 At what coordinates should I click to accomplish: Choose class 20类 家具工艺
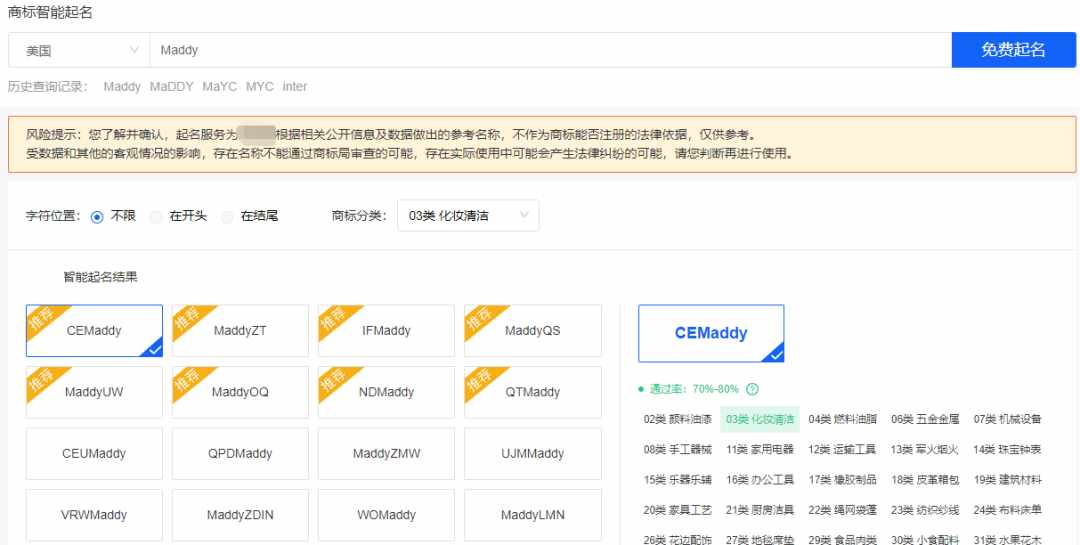tap(678, 510)
